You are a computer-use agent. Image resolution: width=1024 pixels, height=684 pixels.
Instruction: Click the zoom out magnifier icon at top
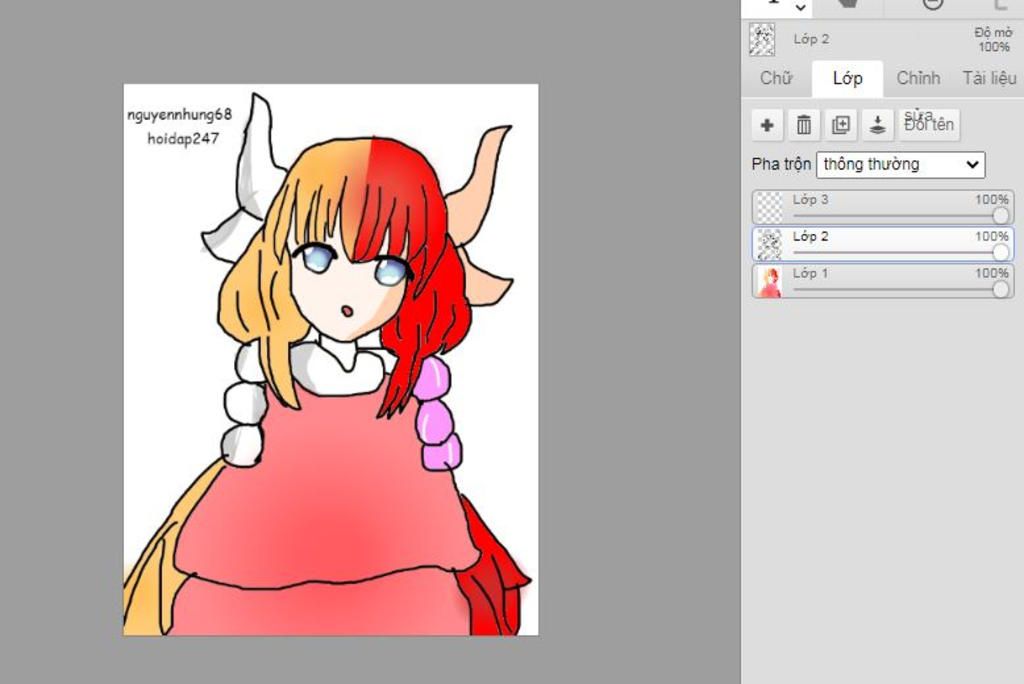[933, 3]
